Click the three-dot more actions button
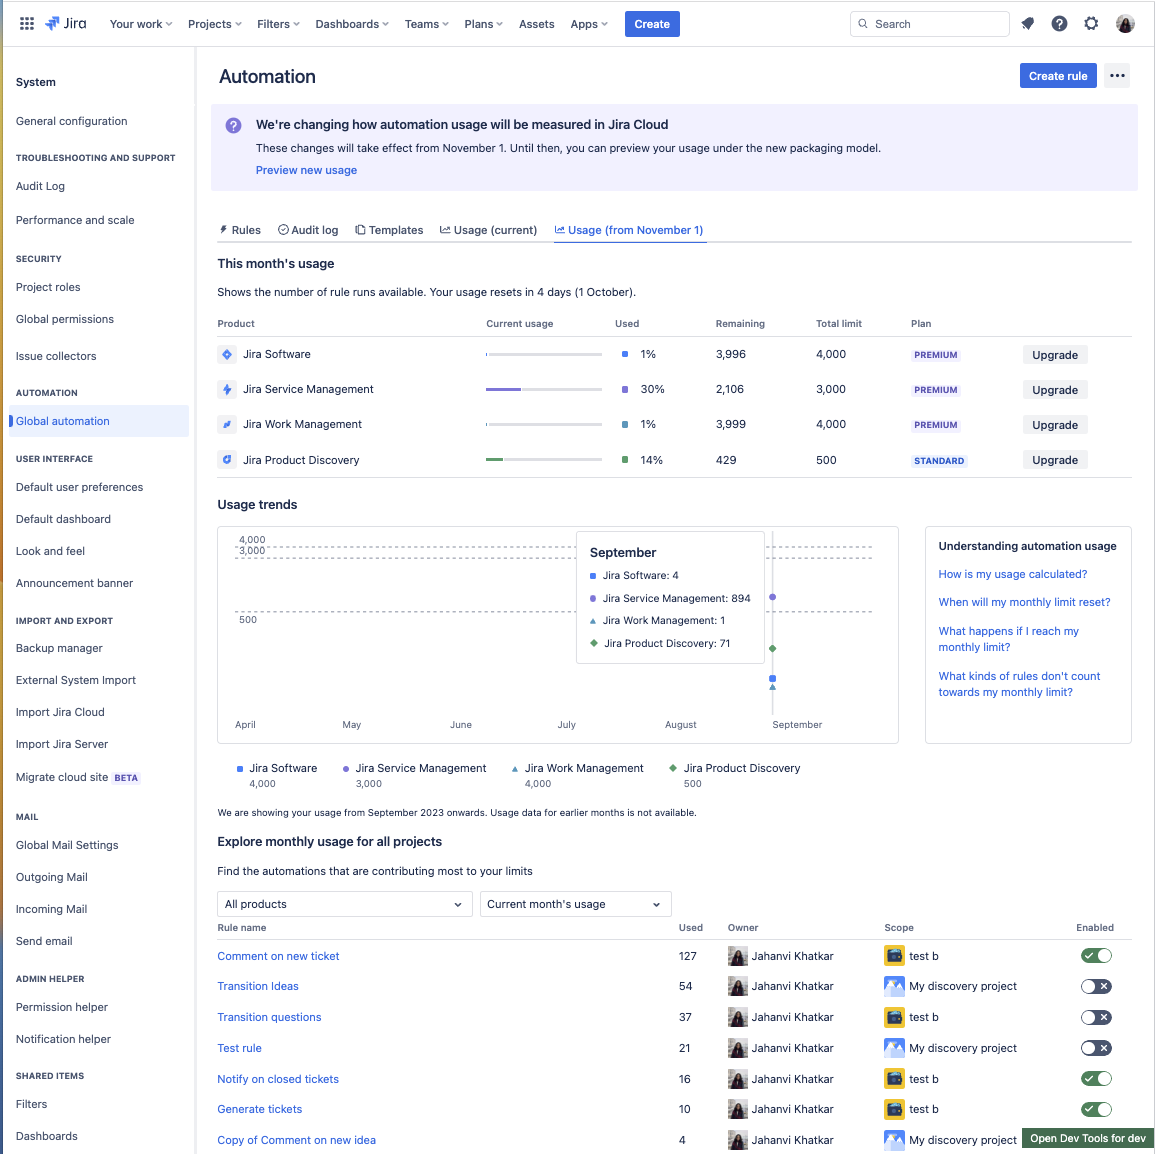1155x1154 pixels. 1117,76
